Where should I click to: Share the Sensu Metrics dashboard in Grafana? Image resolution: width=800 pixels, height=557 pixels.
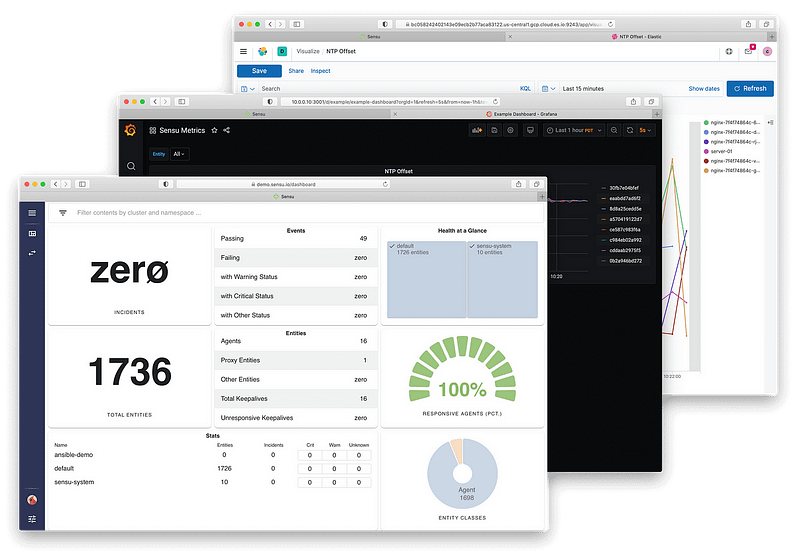point(227,131)
